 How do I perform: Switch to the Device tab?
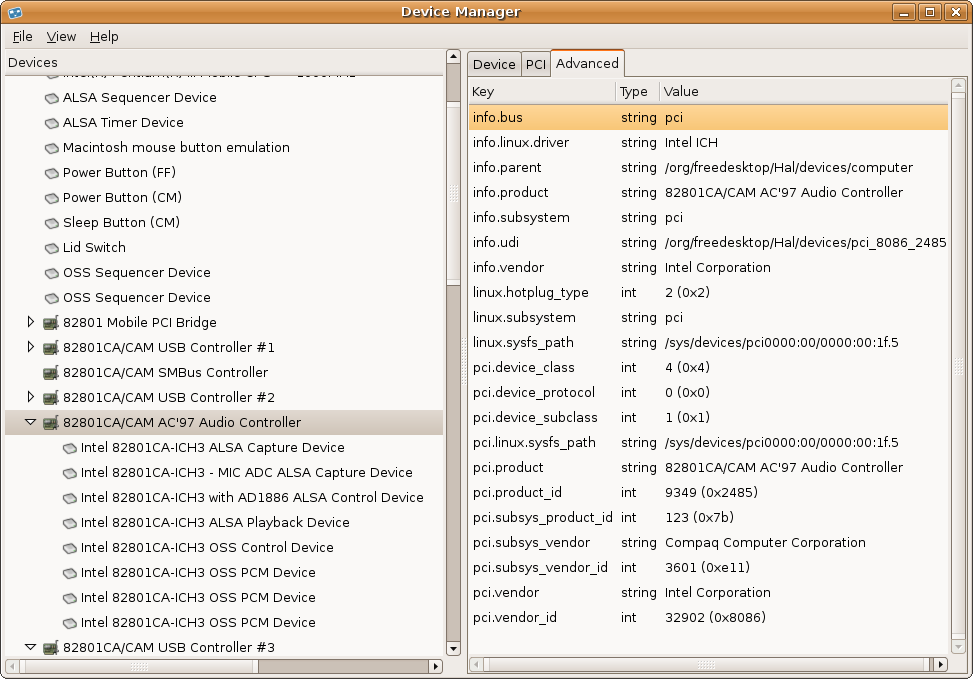coord(494,64)
